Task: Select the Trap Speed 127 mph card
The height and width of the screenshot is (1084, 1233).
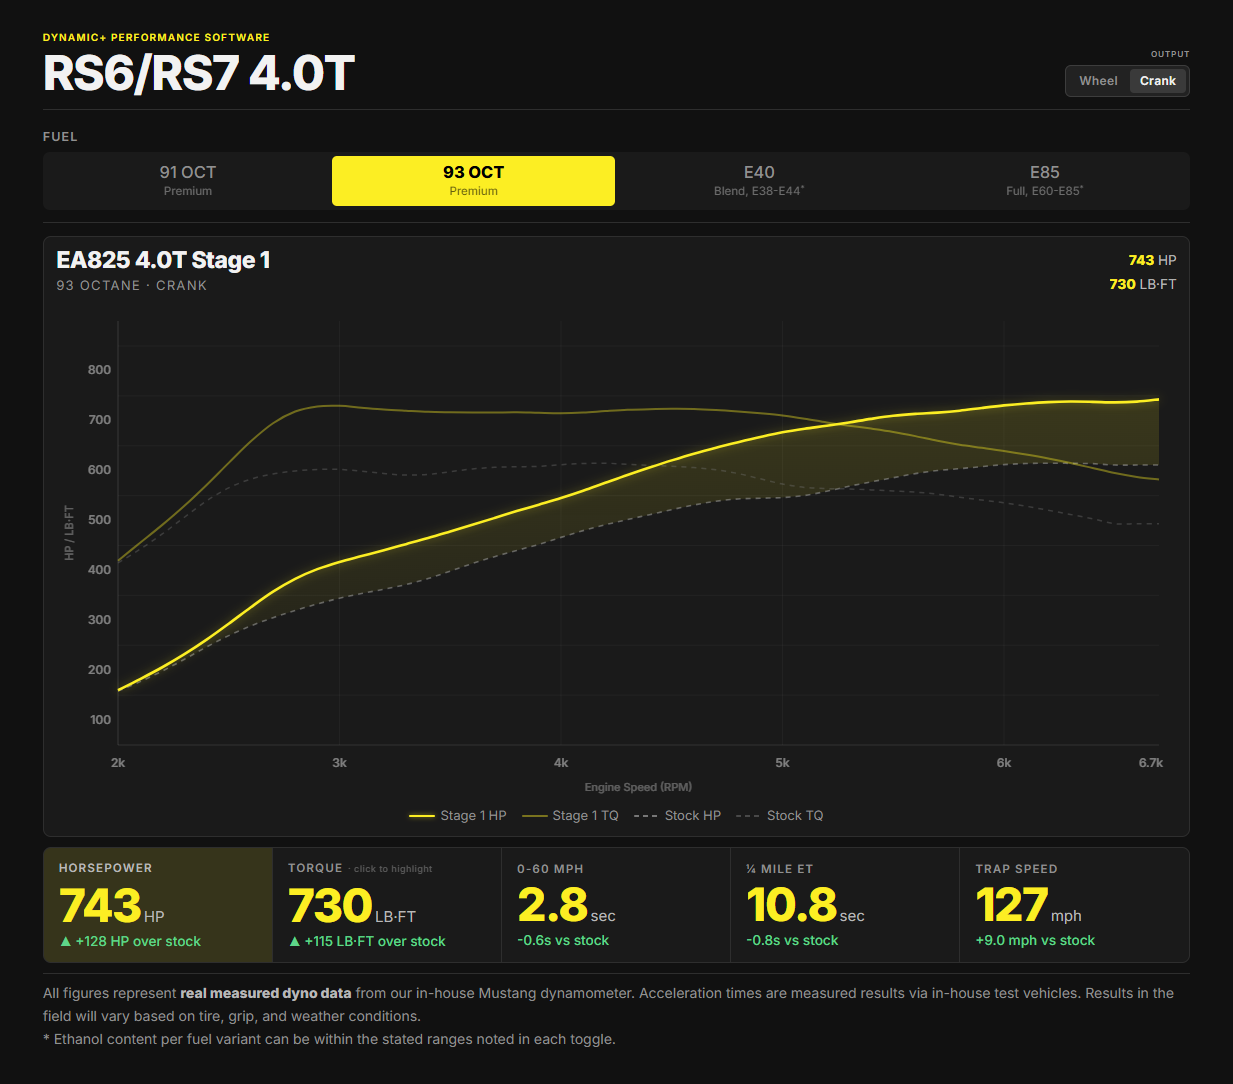Action: [1074, 905]
